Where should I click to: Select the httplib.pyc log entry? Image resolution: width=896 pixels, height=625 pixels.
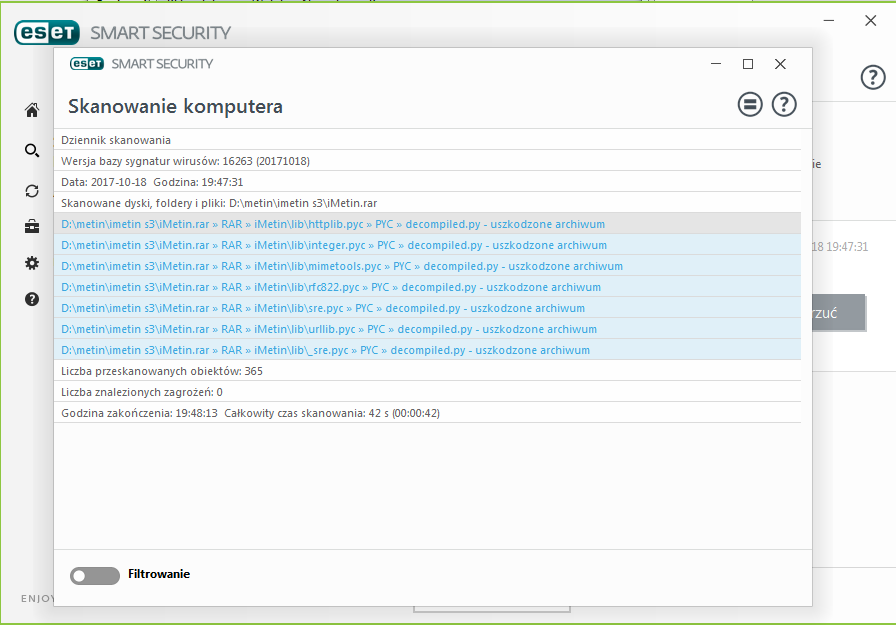(x=427, y=224)
